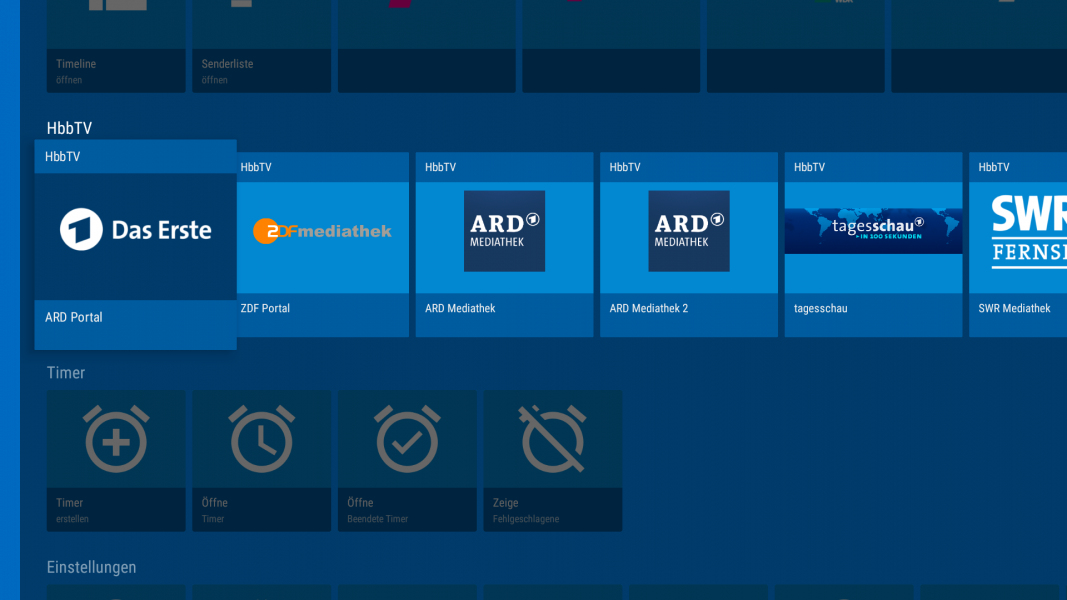Click the bright blue left sidebar strip
This screenshot has width=1067, height=600.
[x=9, y=300]
